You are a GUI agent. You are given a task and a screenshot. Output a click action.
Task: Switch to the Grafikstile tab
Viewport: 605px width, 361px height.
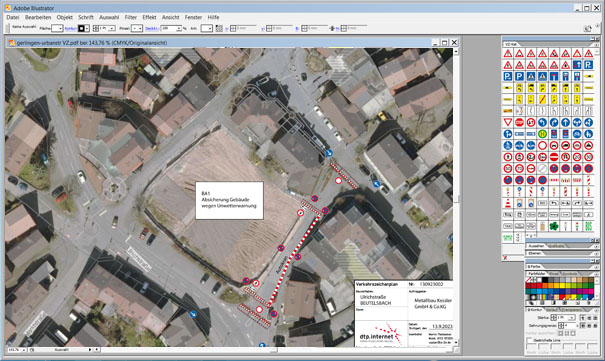[x=557, y=246]
